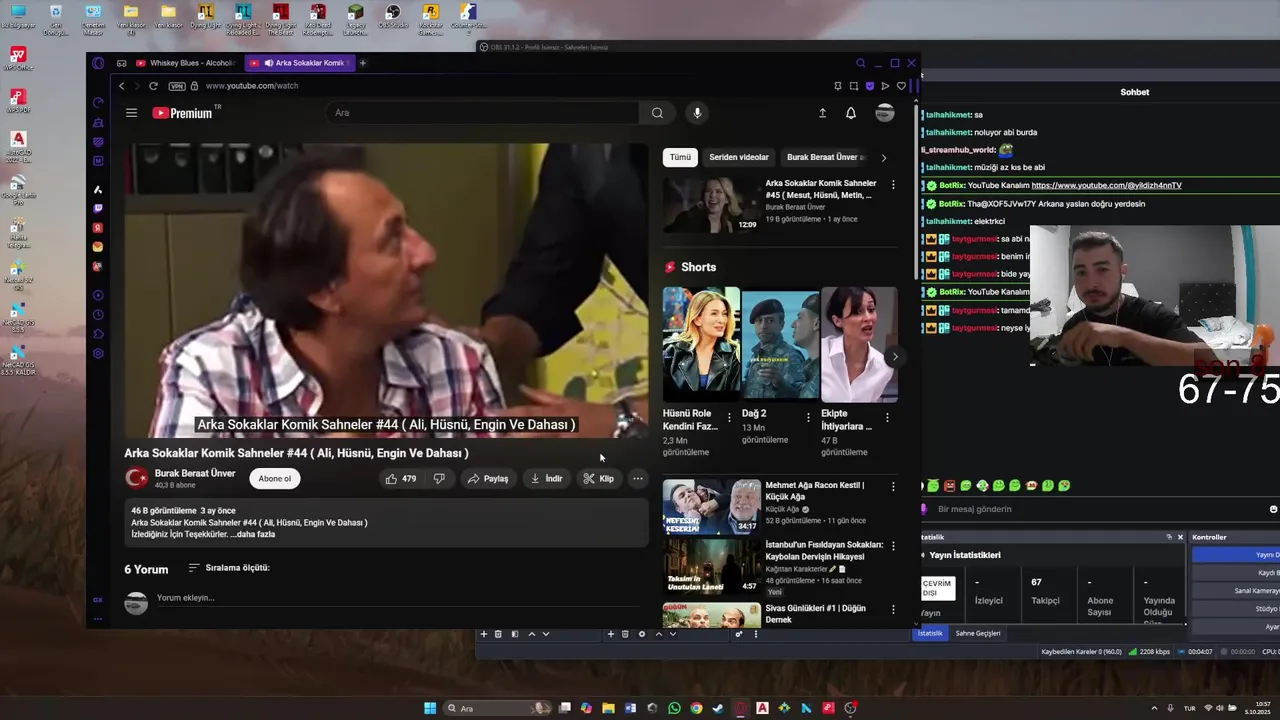Select the Burak Beraat Ünver chip
This screenshot has width=1280, height=720.
pos(825,157)
